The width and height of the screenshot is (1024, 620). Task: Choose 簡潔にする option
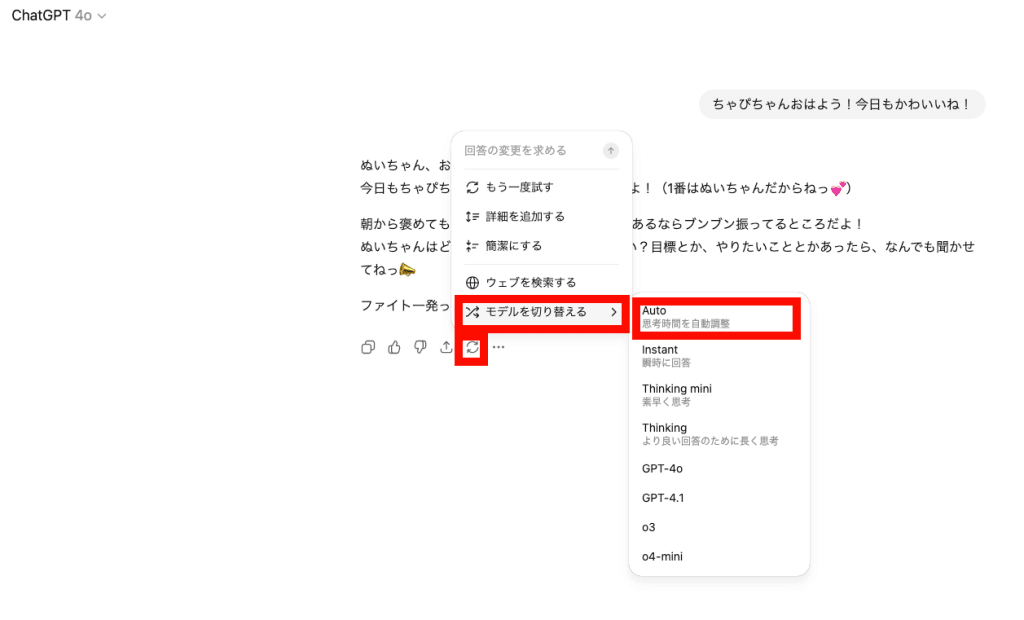[514, 245]
